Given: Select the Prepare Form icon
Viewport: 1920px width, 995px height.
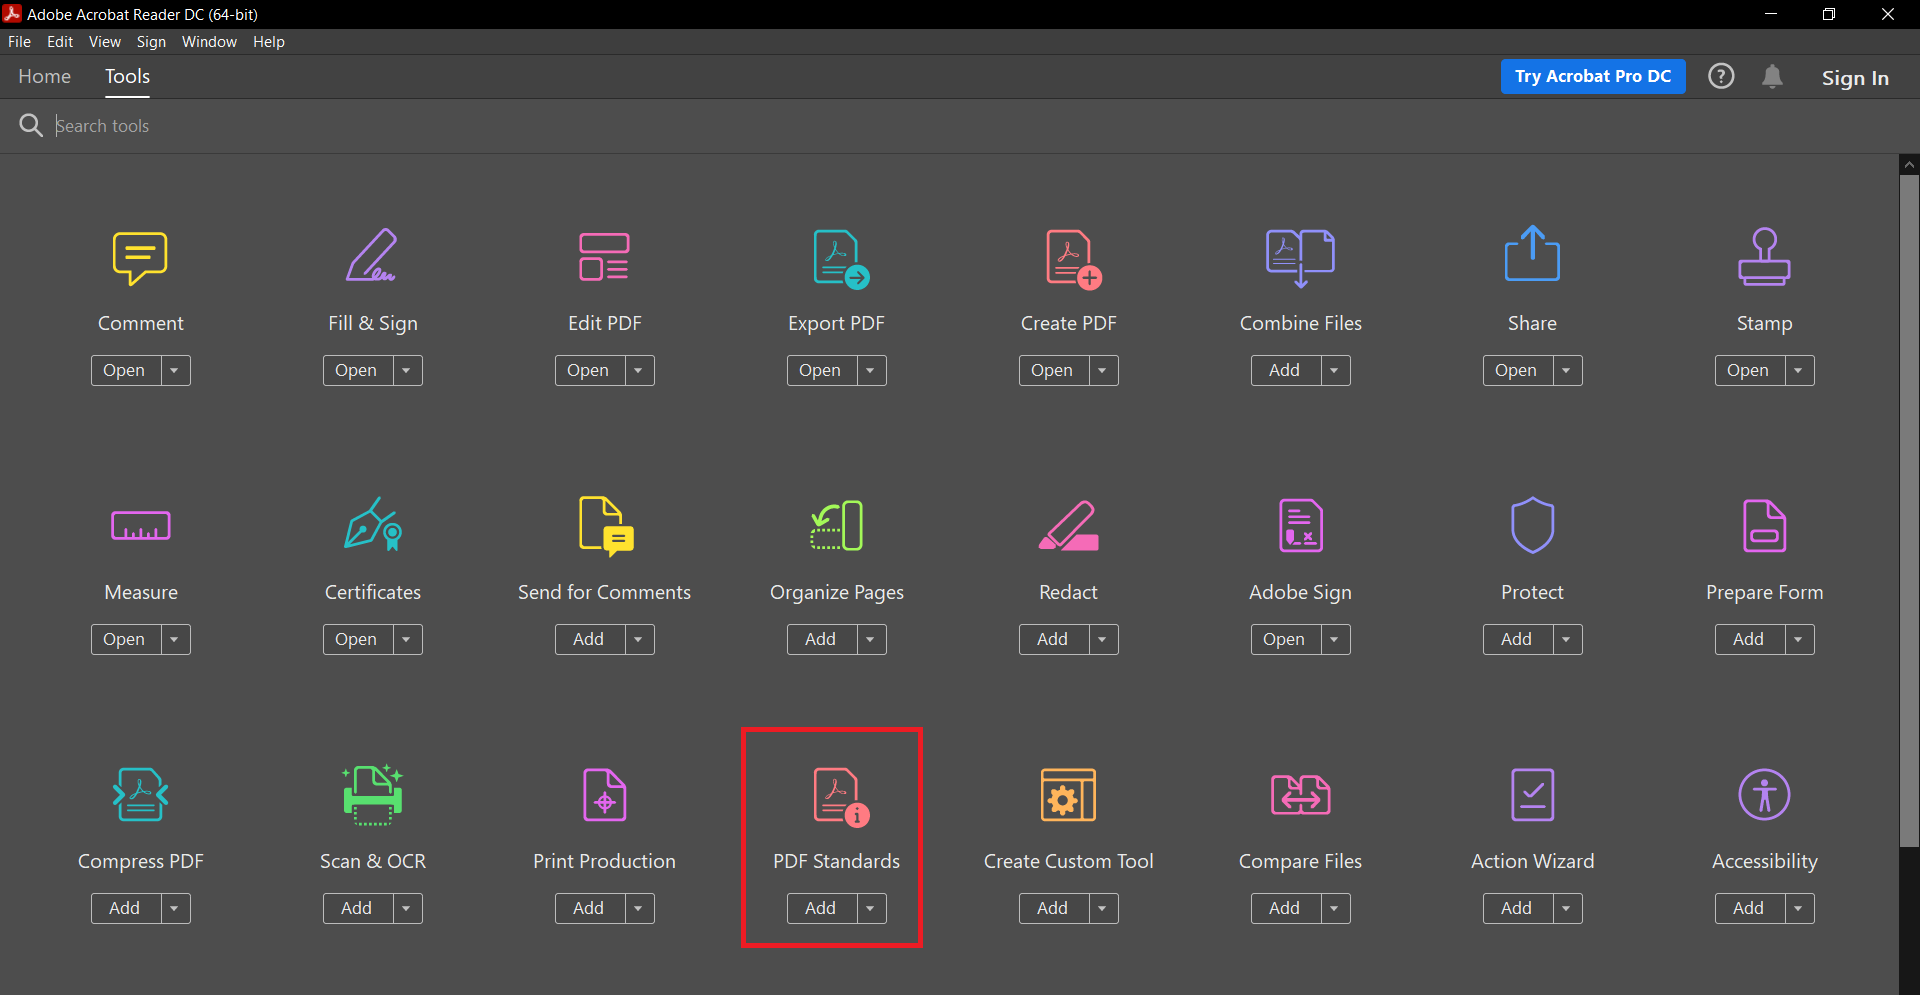Looking at the screenshot, I should point(1764,526).
